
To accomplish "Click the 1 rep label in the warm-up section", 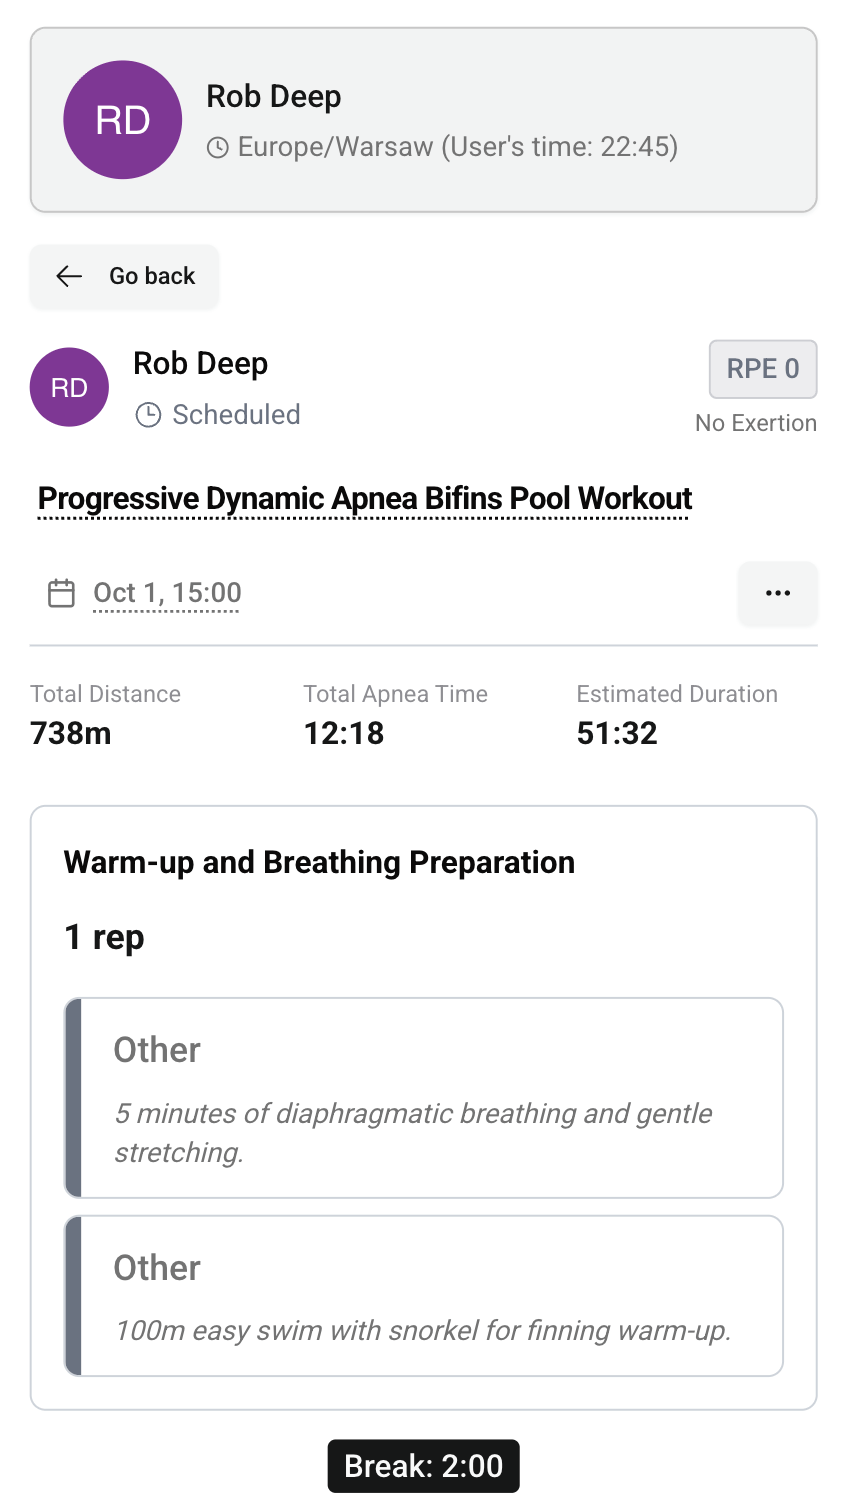I will [103, 937].
